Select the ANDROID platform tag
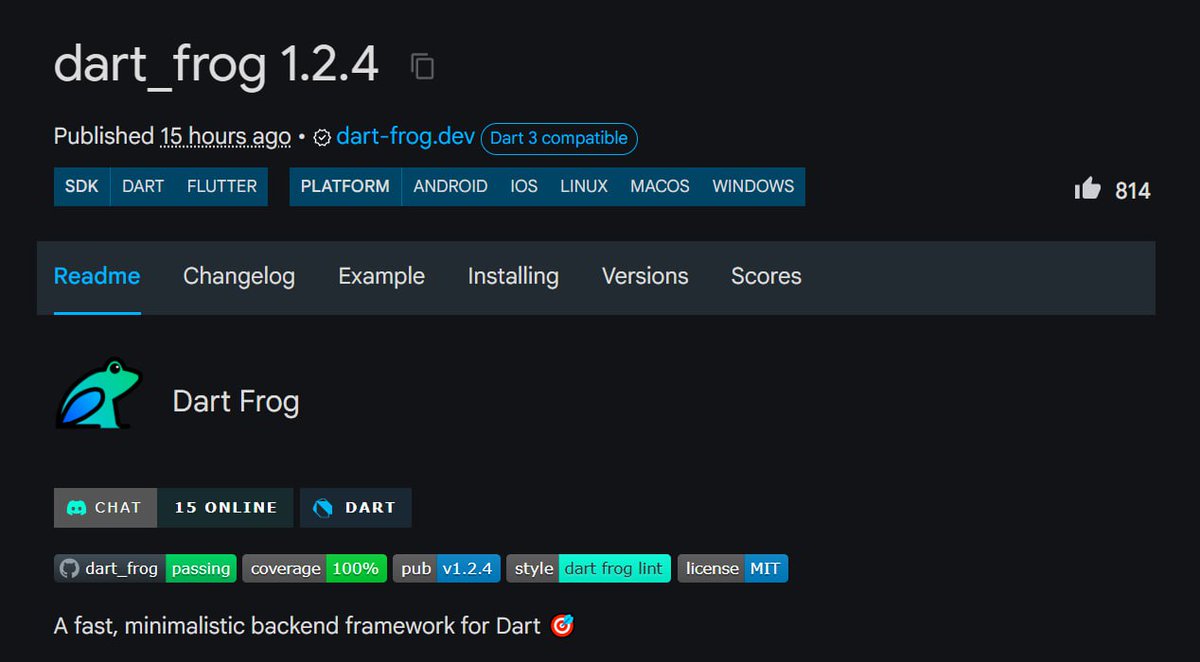The width and height of the screenshot is (1200, 662). click(450, 186)
